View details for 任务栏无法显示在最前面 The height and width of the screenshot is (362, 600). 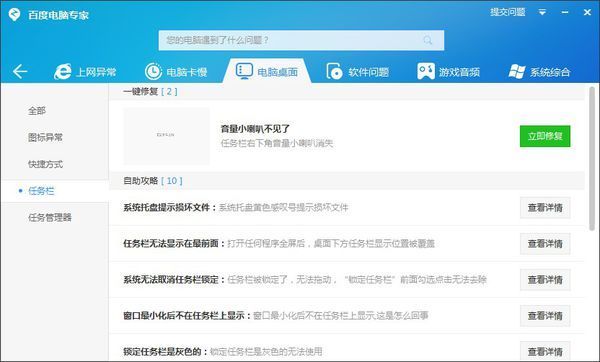tap(545, 244)
